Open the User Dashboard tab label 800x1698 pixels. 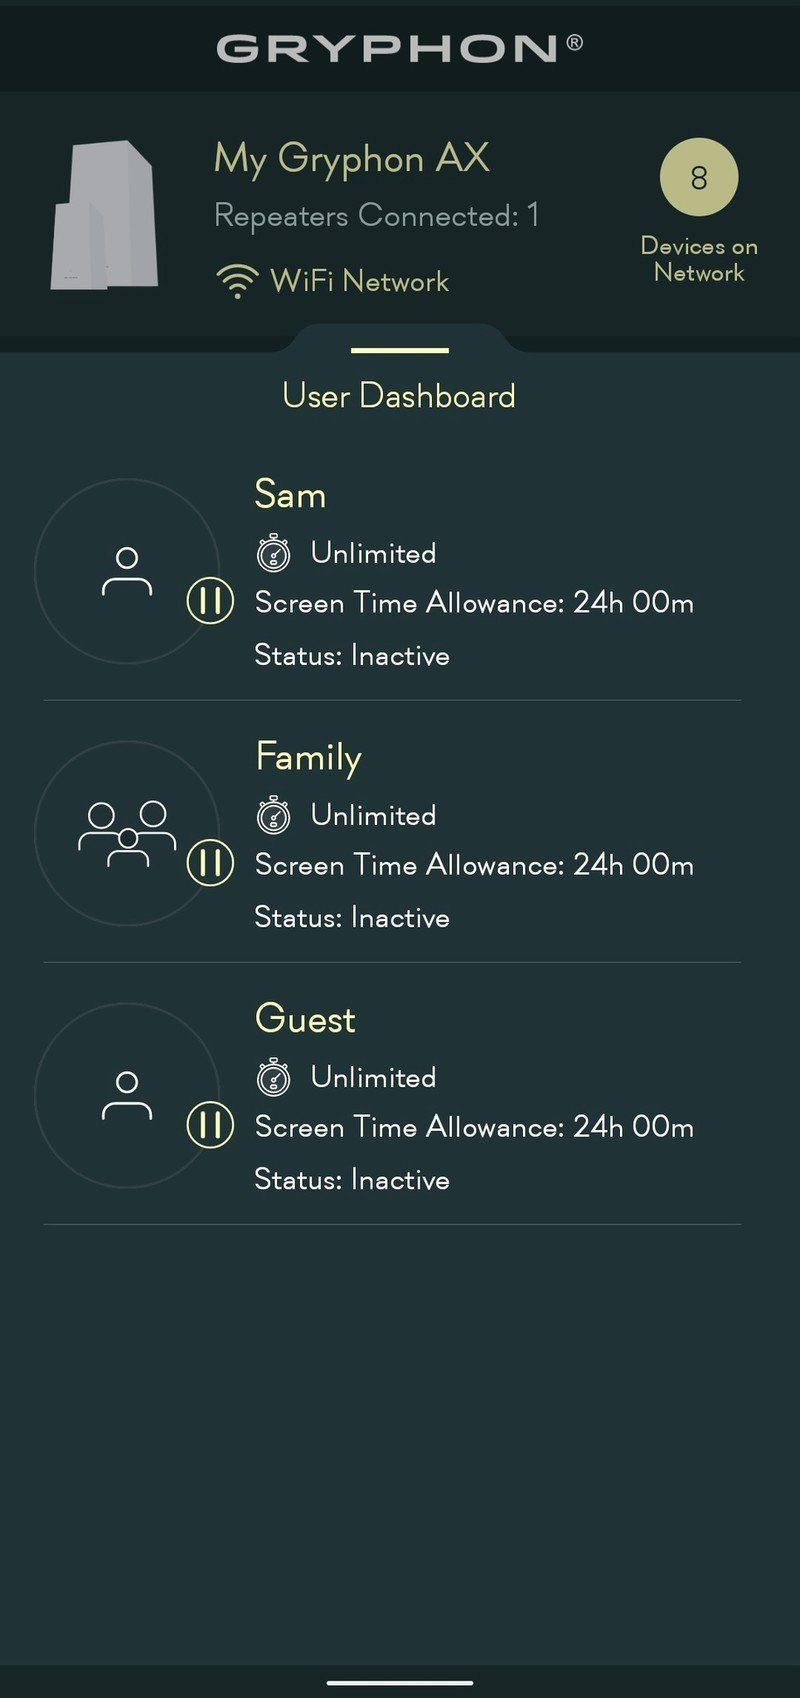(x=399, y=396)
